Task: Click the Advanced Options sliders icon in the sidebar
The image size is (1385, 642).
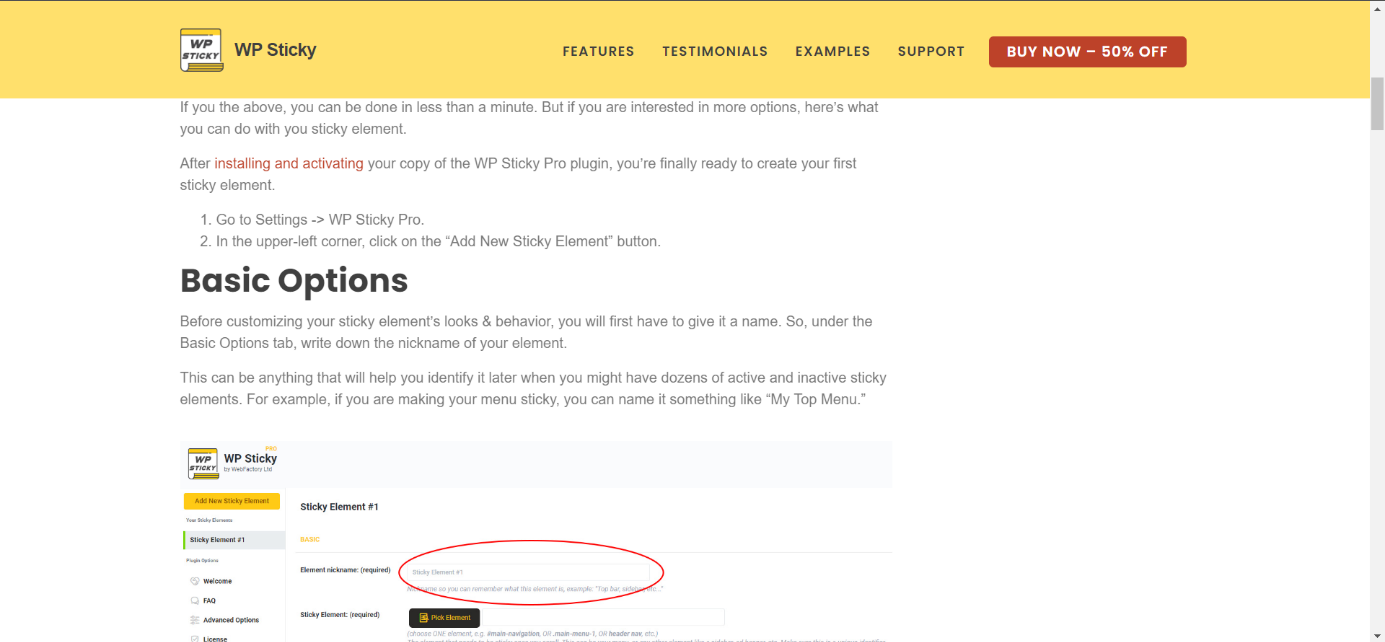Action: (195, 620)
